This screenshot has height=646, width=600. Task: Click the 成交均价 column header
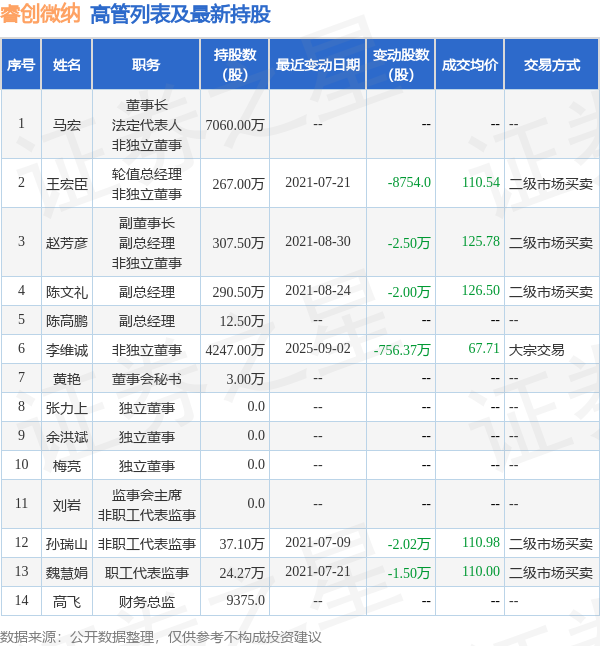click(469, 65)
